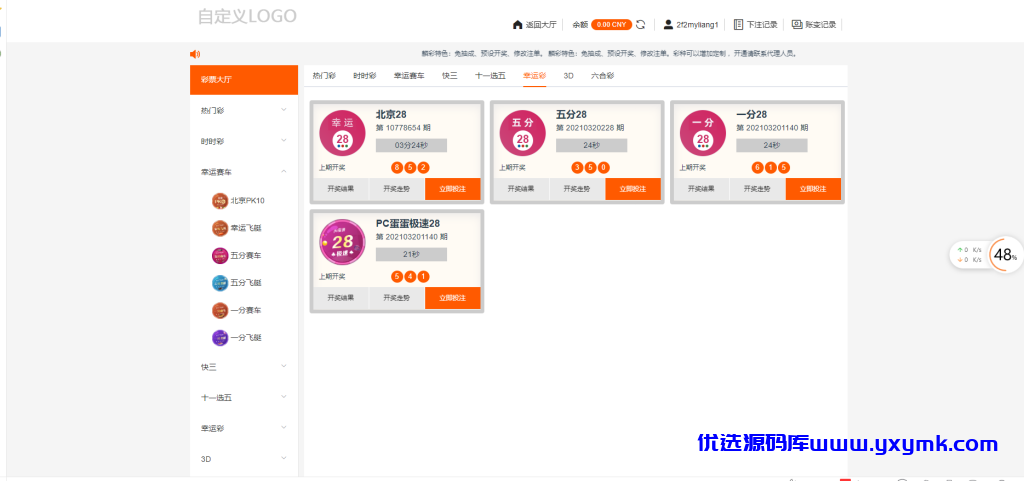Click 立即投注 on the PC蛋蛋极速28 card
1024x481 pixels.
coord(453,298)
